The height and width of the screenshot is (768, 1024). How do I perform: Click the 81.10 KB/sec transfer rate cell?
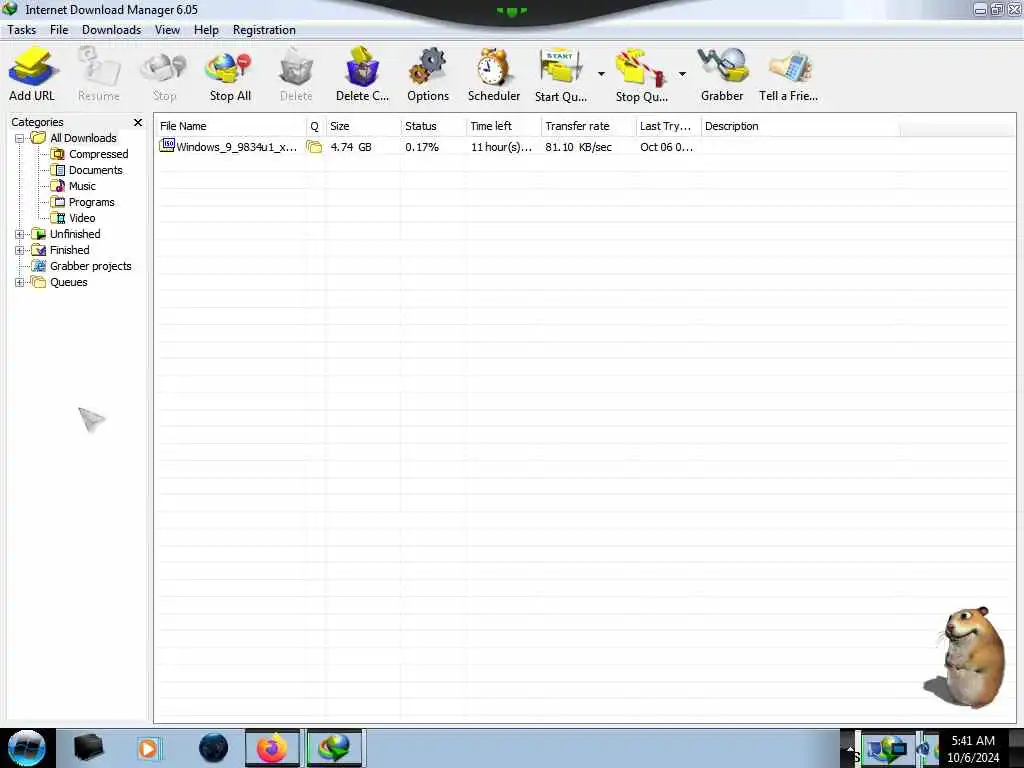[579, 147]
